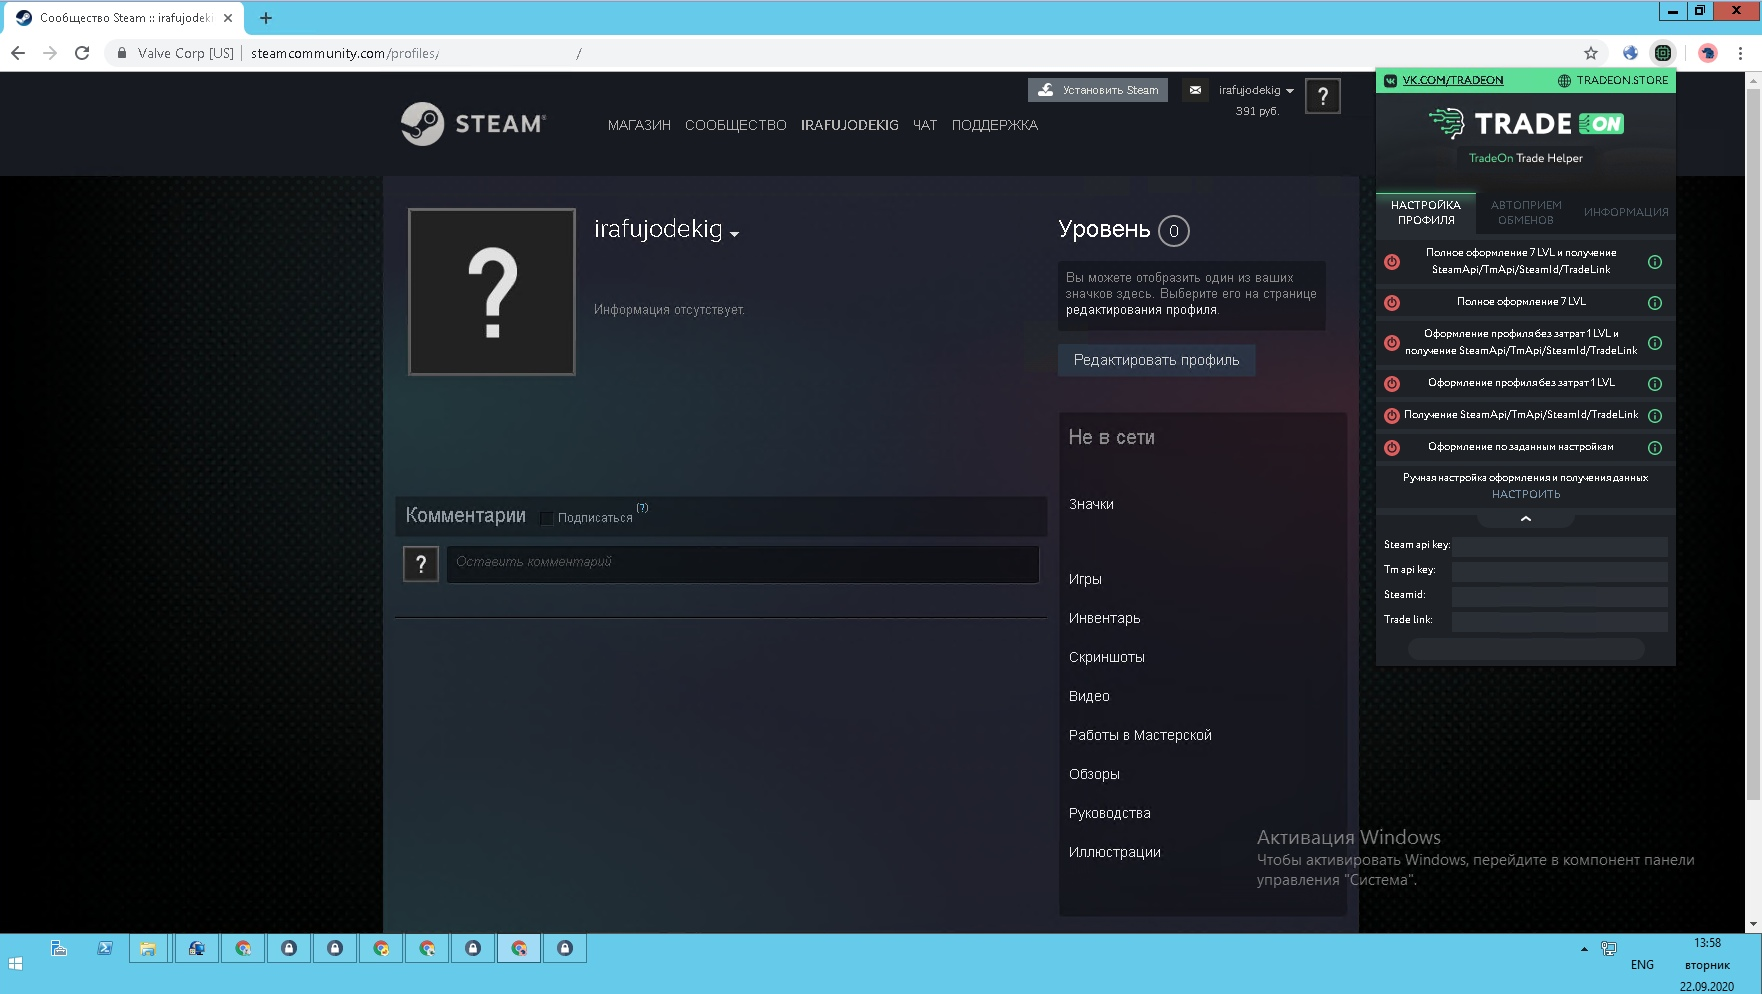Click the Steam logo in header

coord(473,124)
